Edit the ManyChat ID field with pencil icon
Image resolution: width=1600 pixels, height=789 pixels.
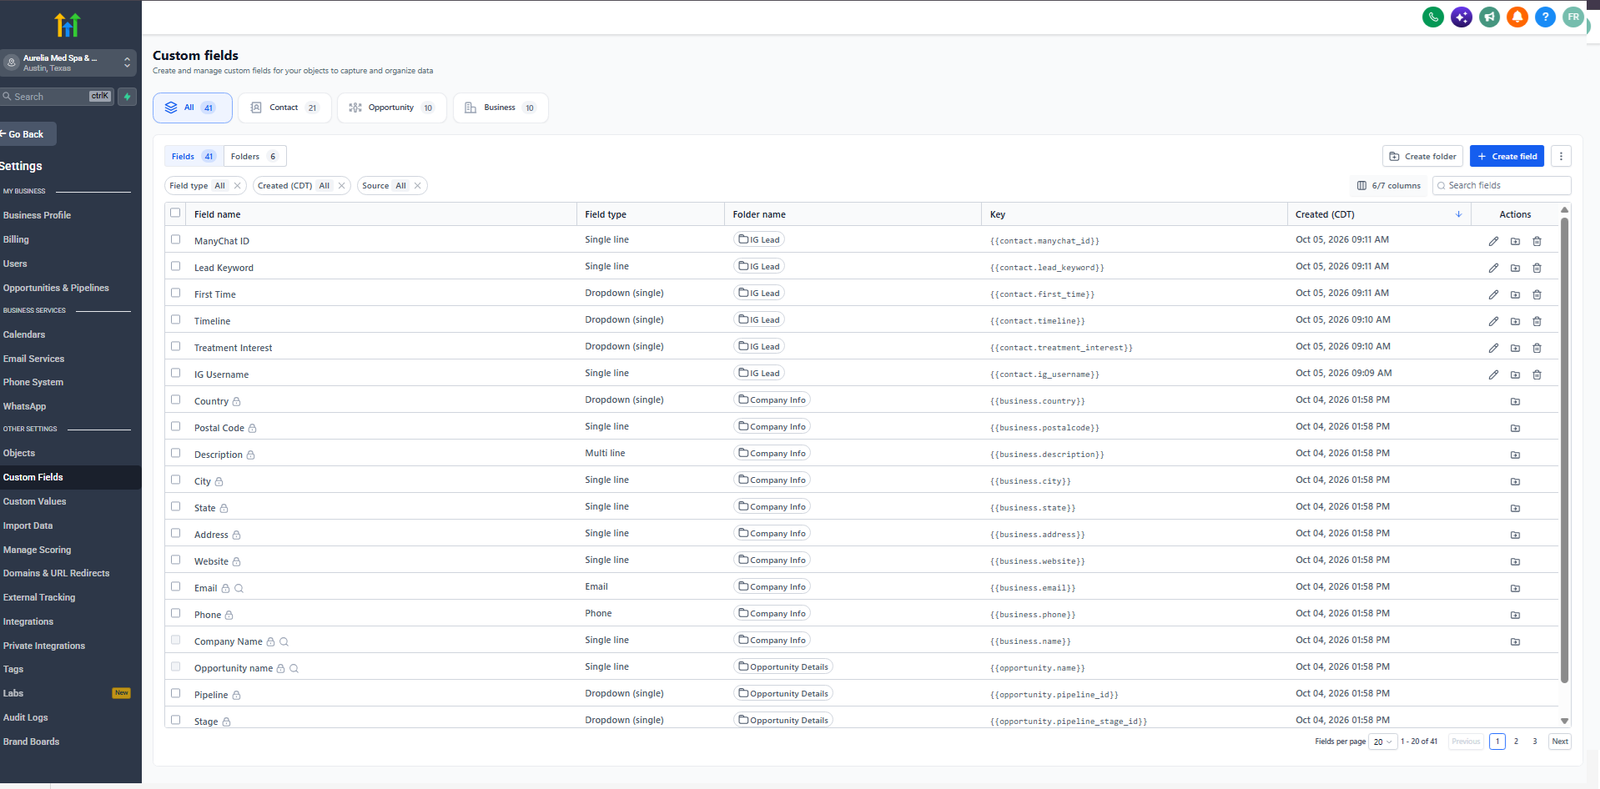tap(1493, 241)
